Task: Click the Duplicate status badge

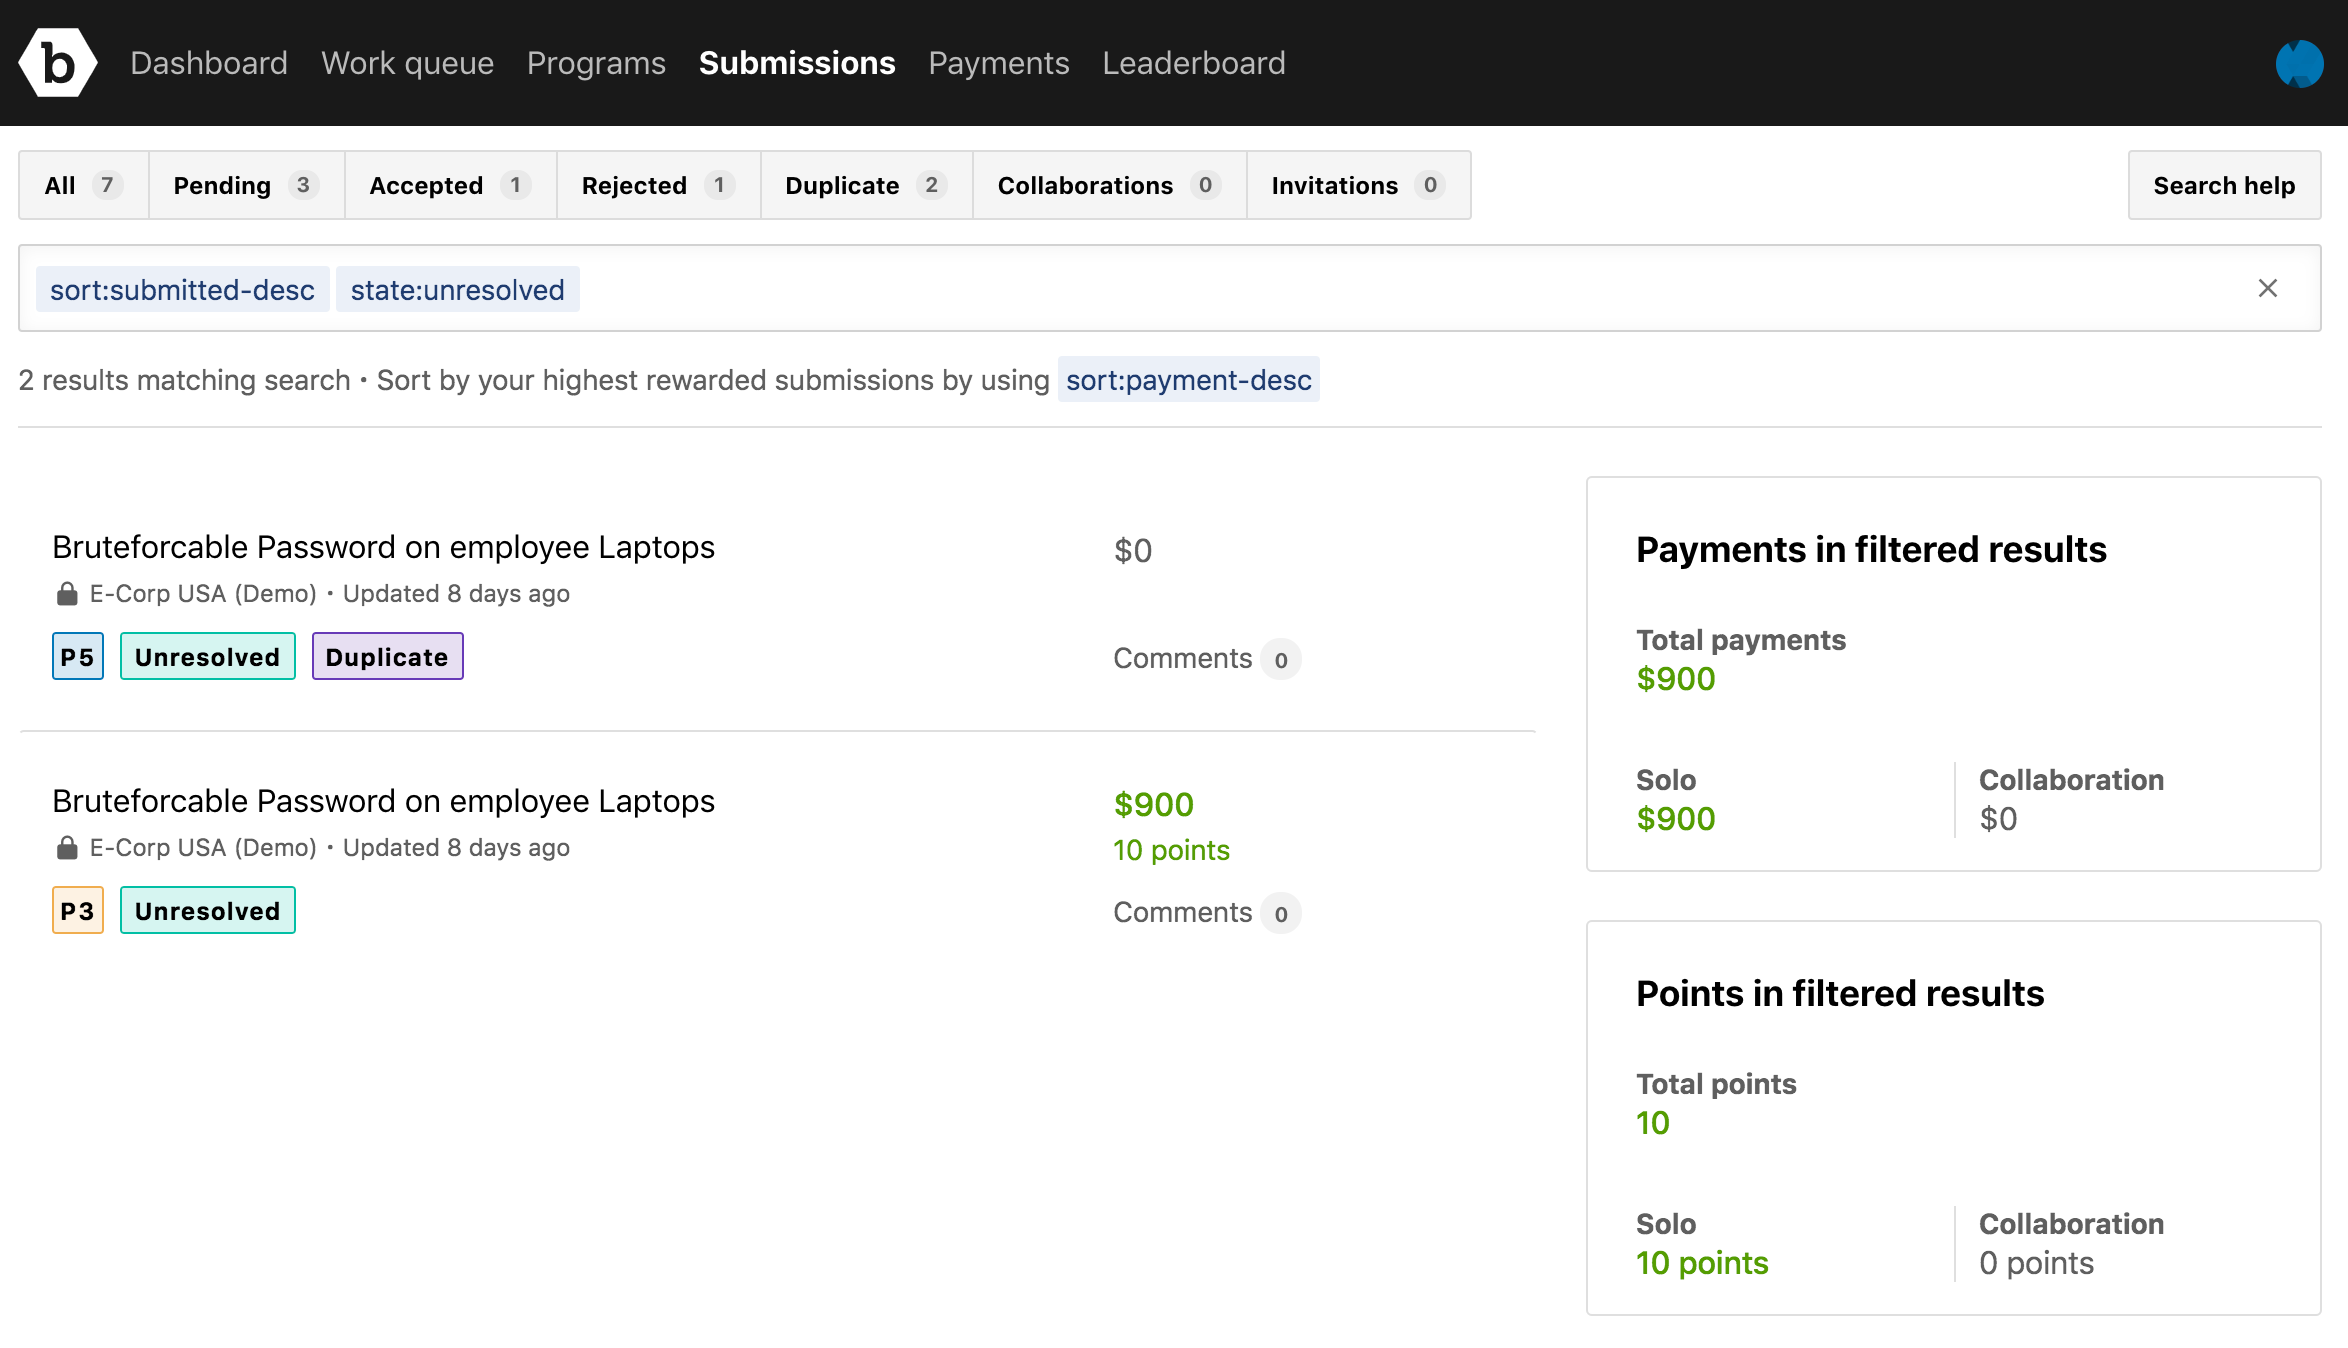Action: pos(387,657)
